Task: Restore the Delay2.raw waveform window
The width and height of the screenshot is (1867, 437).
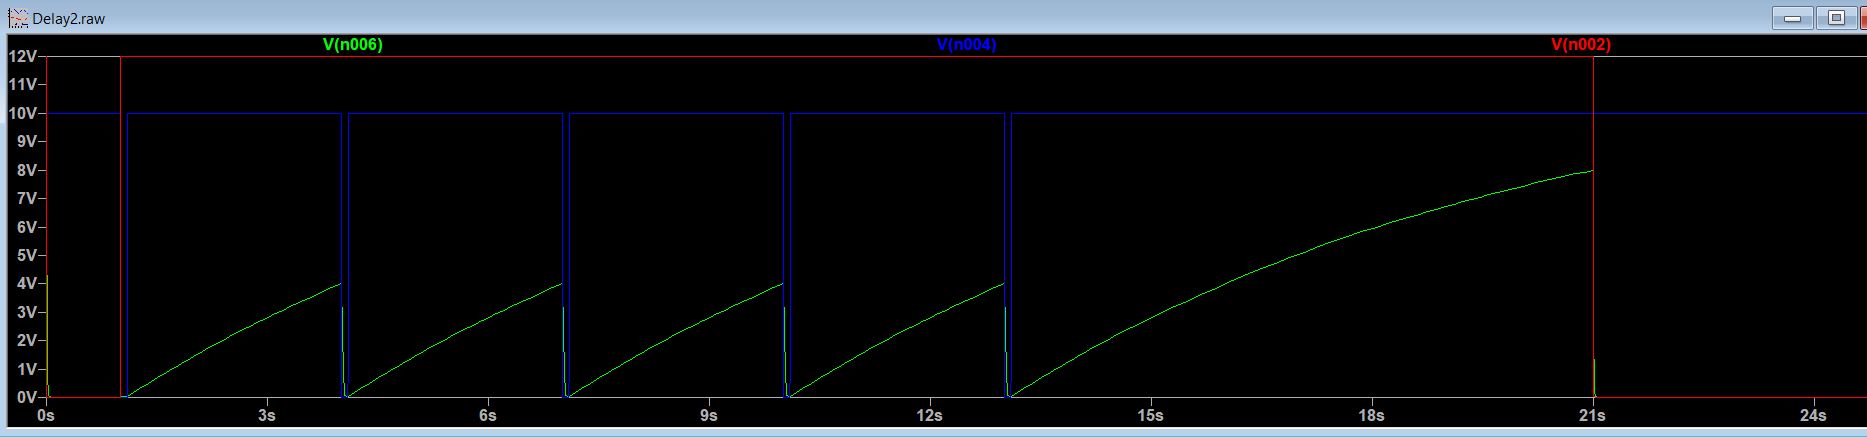Action: coord(1836,18)
